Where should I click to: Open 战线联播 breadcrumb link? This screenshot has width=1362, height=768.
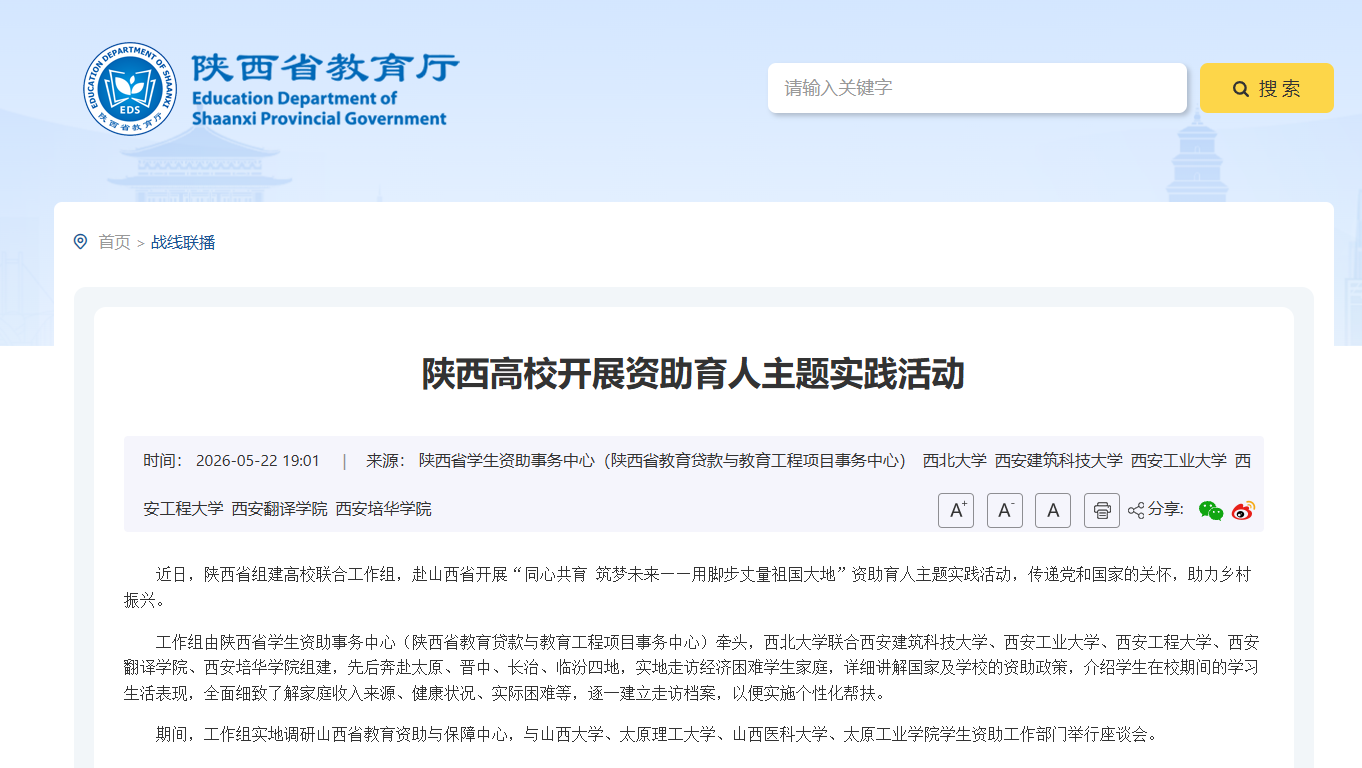(x=183, y=242)
